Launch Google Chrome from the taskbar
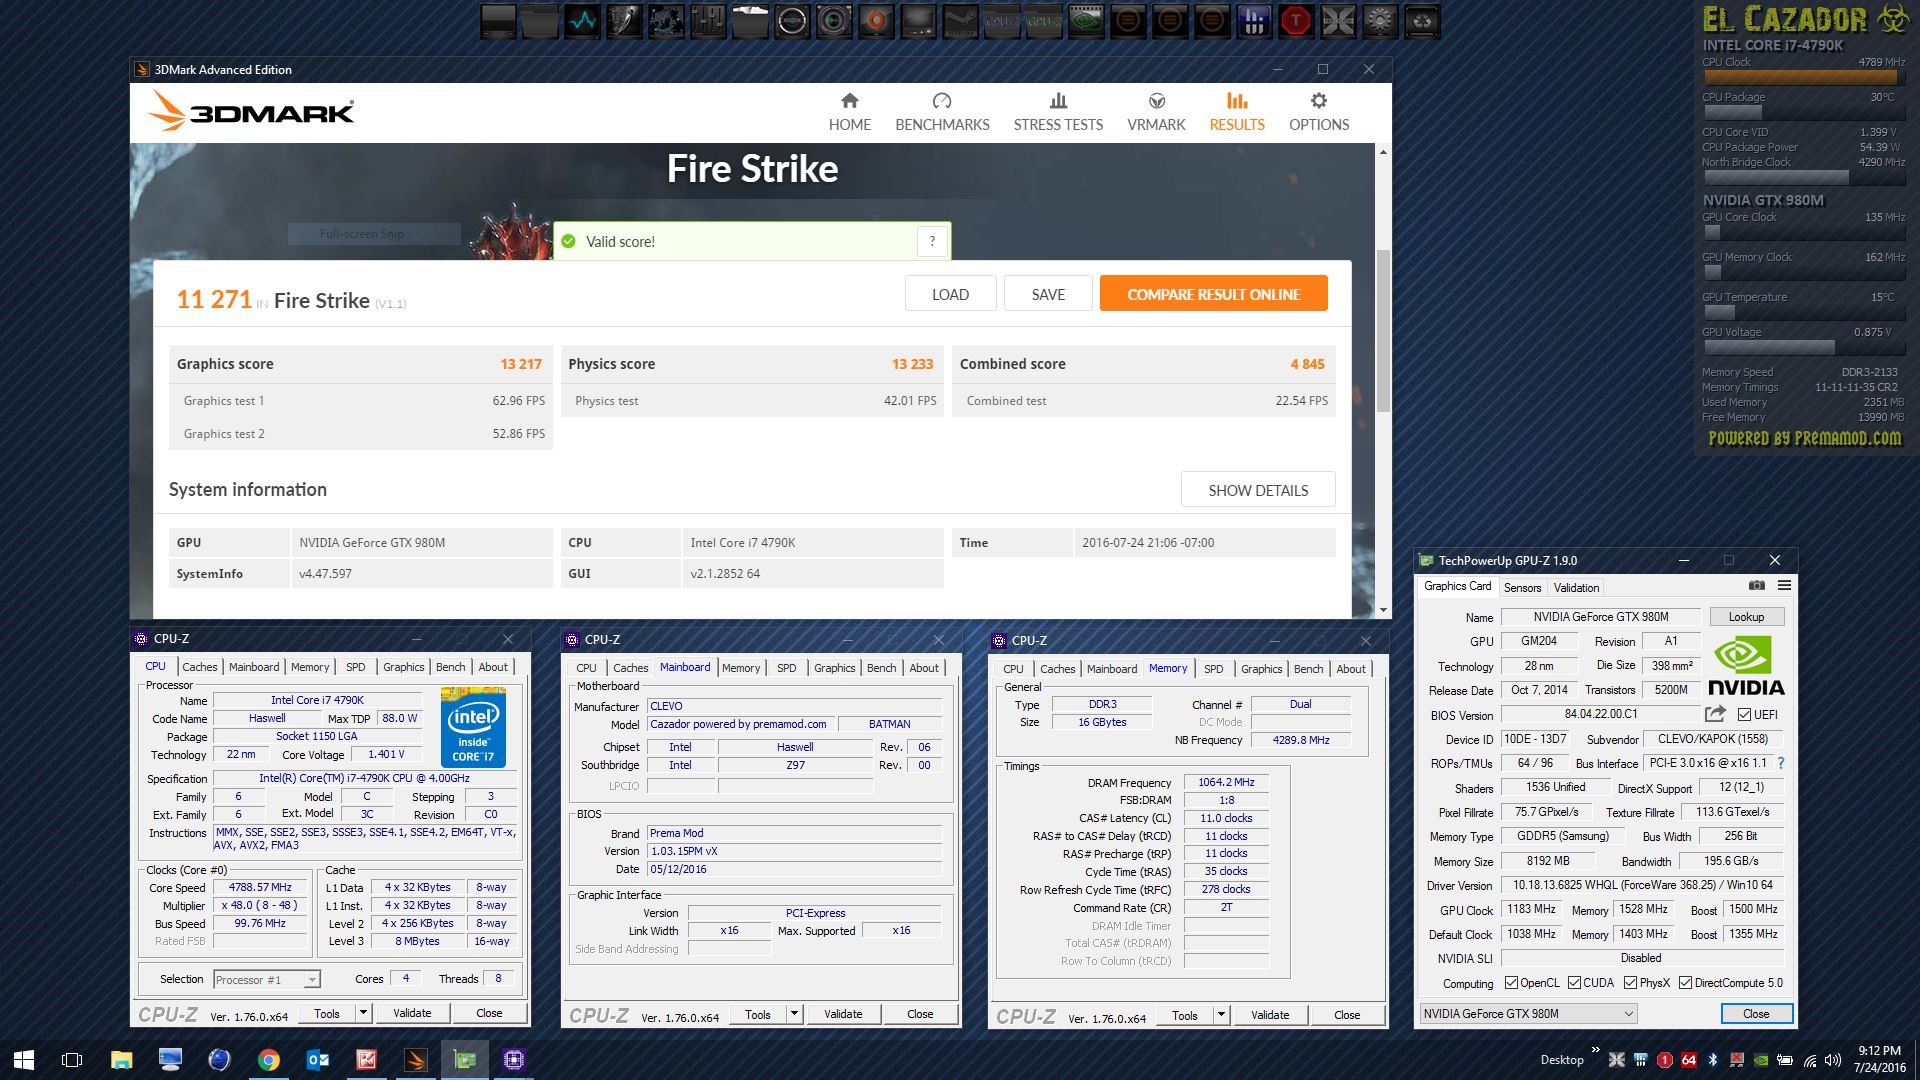 (268, 1060)
